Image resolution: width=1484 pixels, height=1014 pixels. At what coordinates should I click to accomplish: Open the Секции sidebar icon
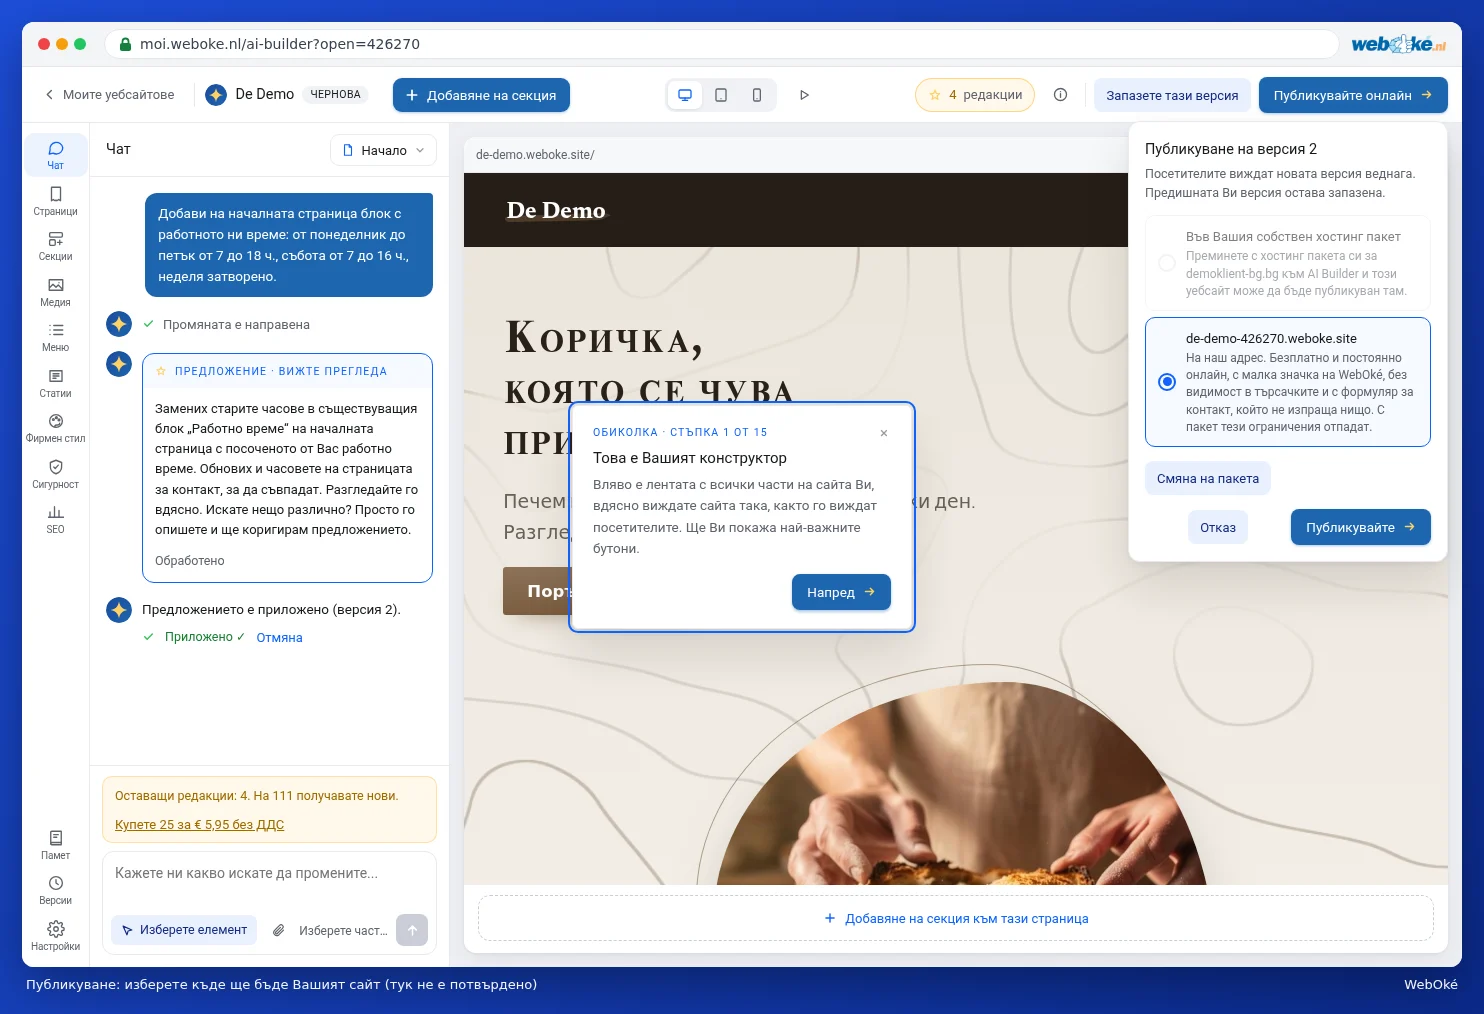[x=55, y=246]
